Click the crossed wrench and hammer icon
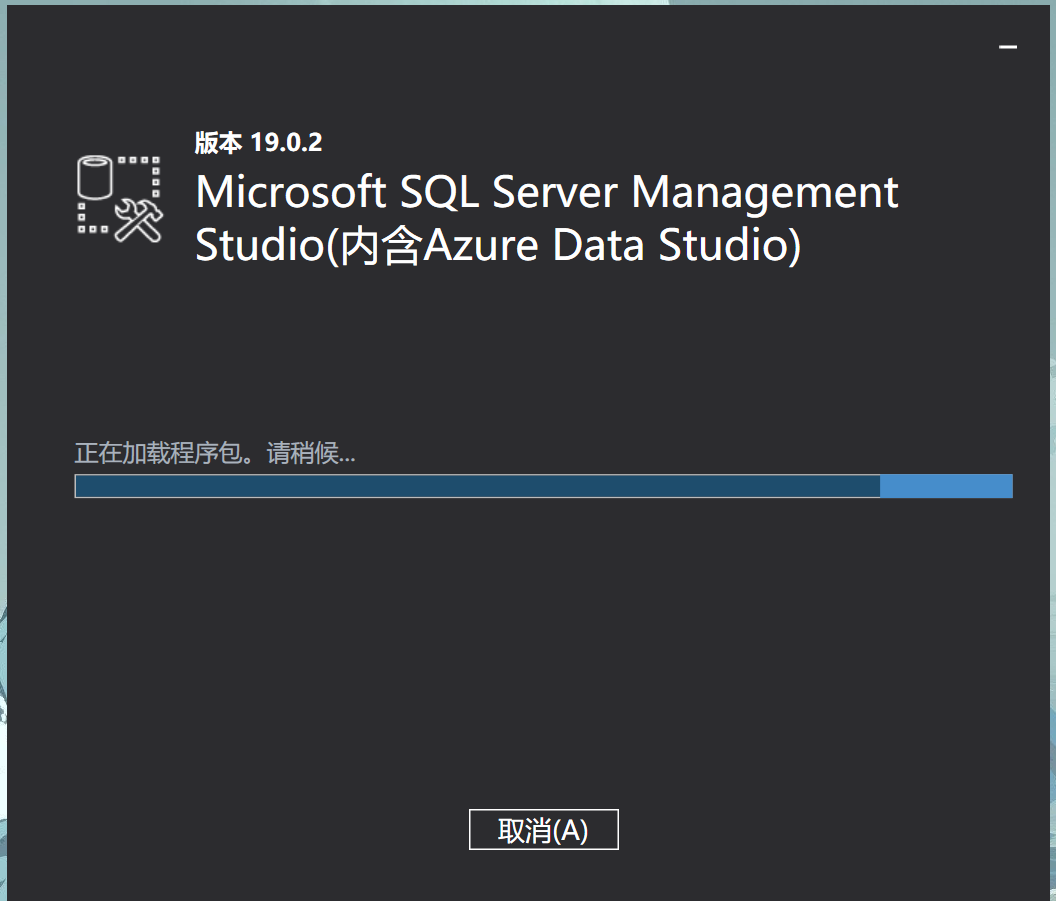 (138, 220)
